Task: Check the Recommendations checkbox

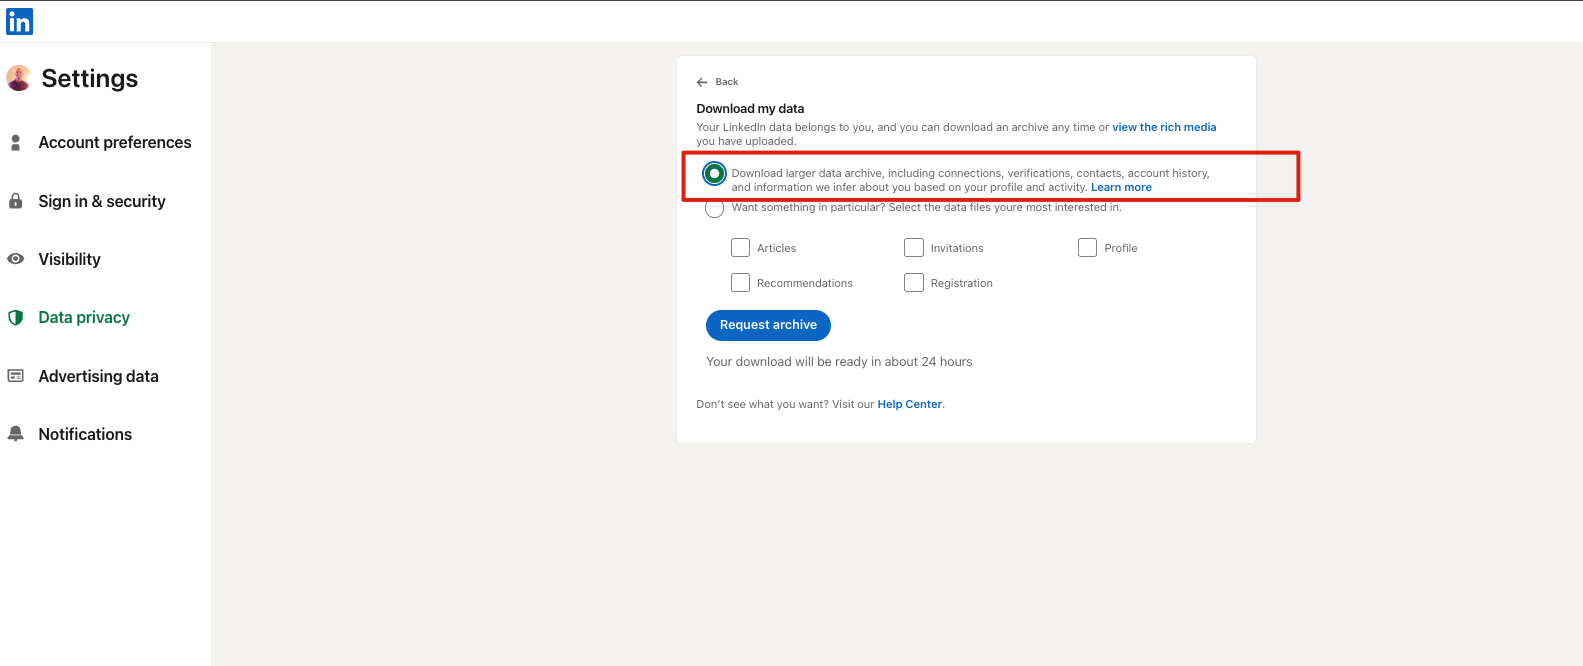Action: [740, 283]
